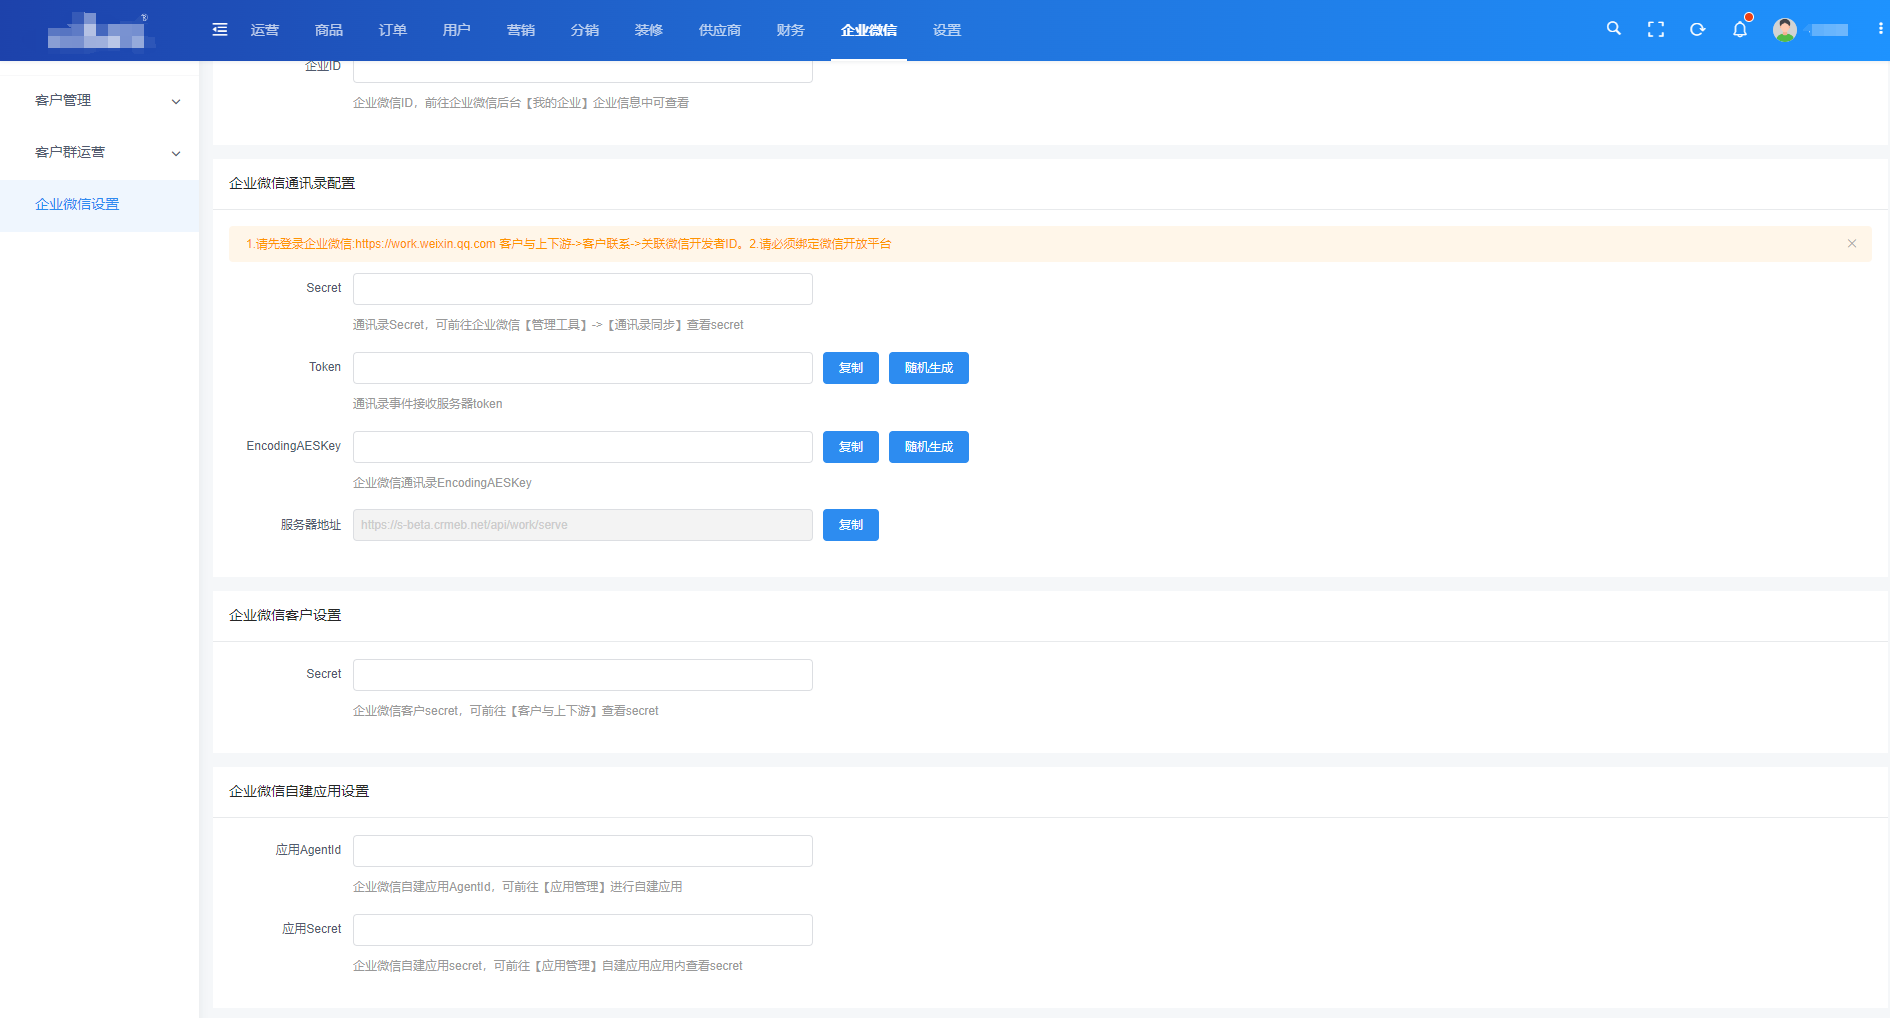1890x1018 pixels.
Task: Focus the EncodingAESKey input field
Action: [583, 447]
